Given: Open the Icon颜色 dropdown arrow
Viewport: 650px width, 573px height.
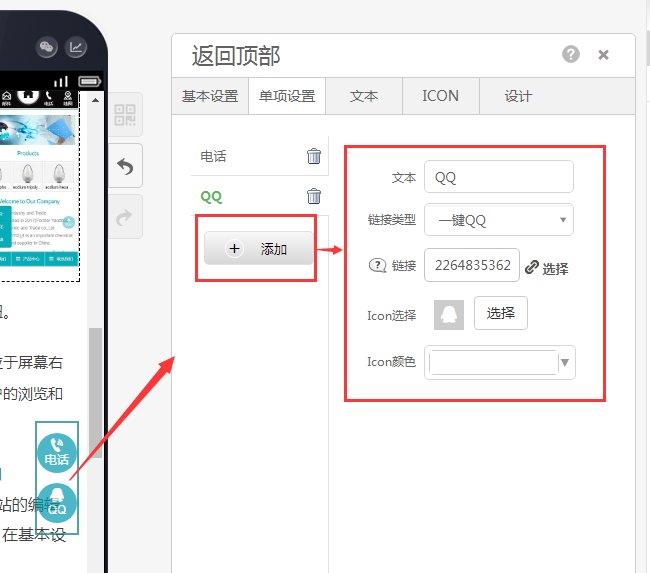Looking at the screenshot, I should 565,362.
